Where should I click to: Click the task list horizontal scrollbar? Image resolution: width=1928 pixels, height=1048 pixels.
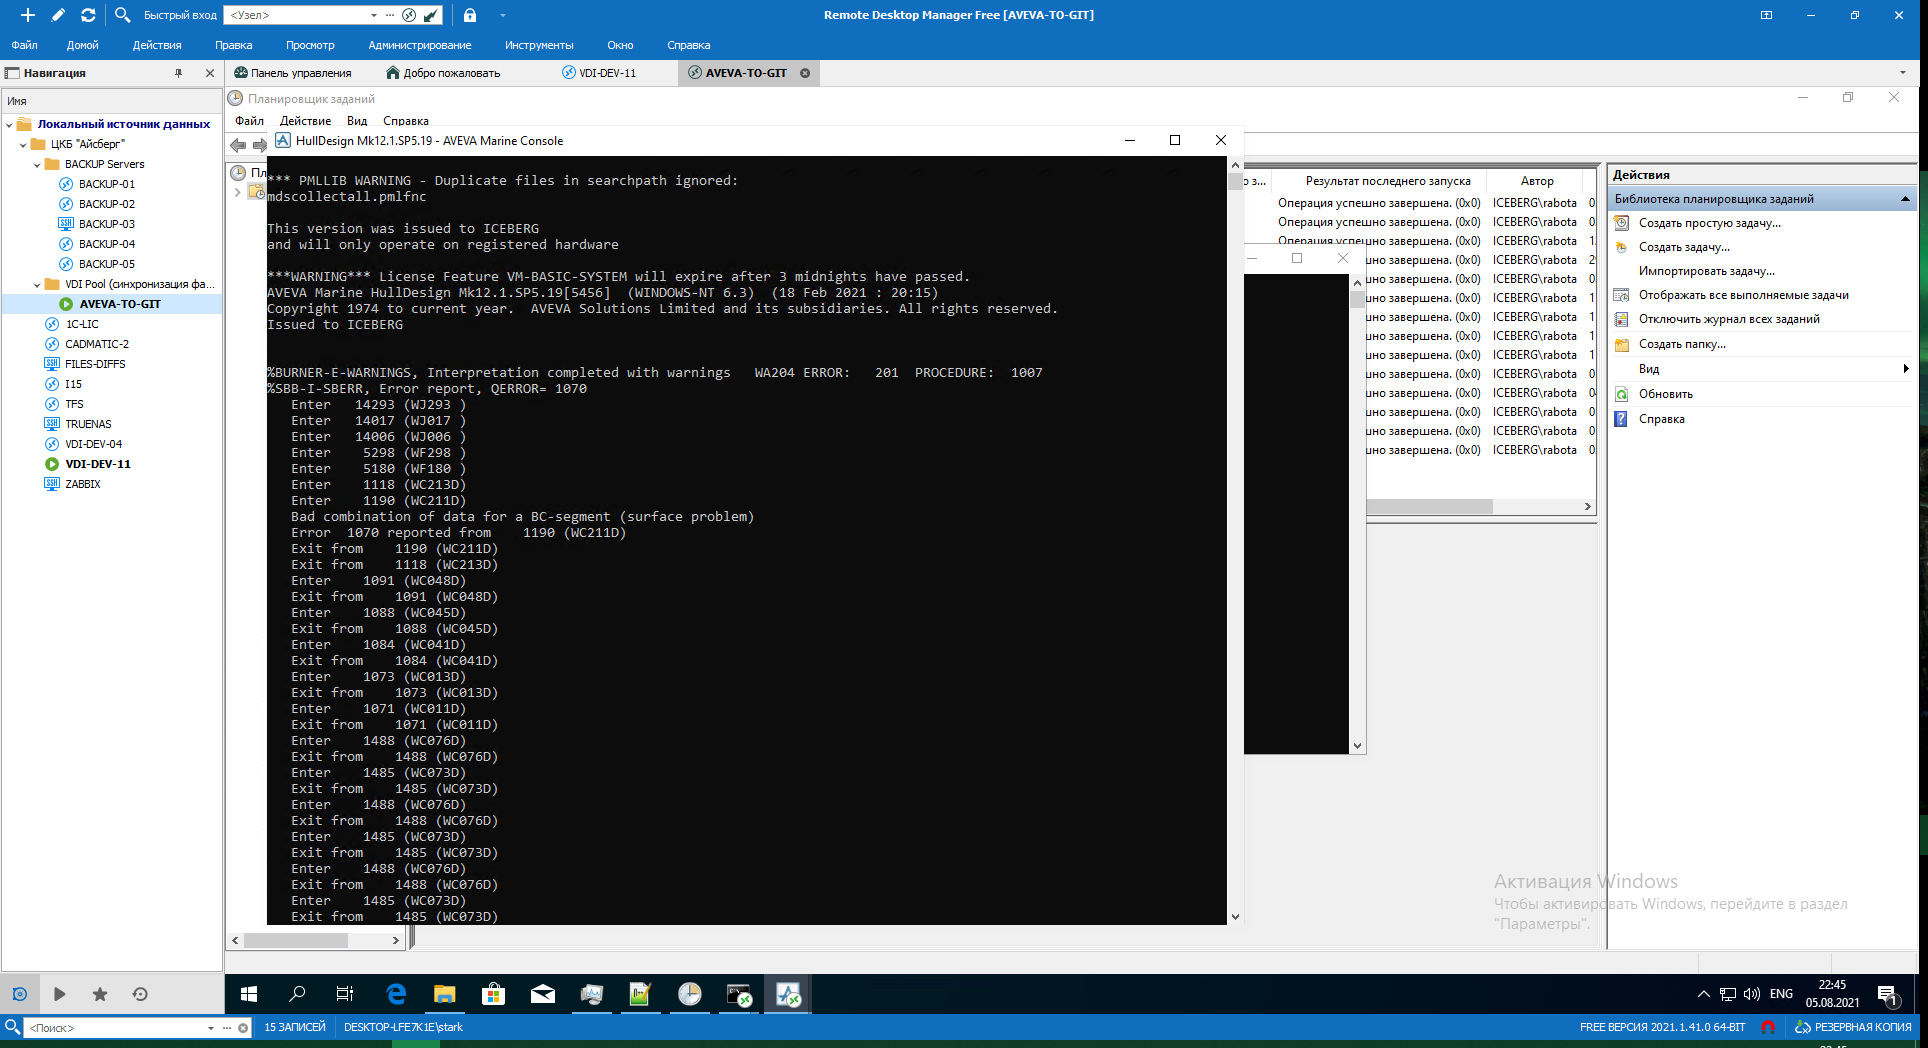click(1430, 507)
